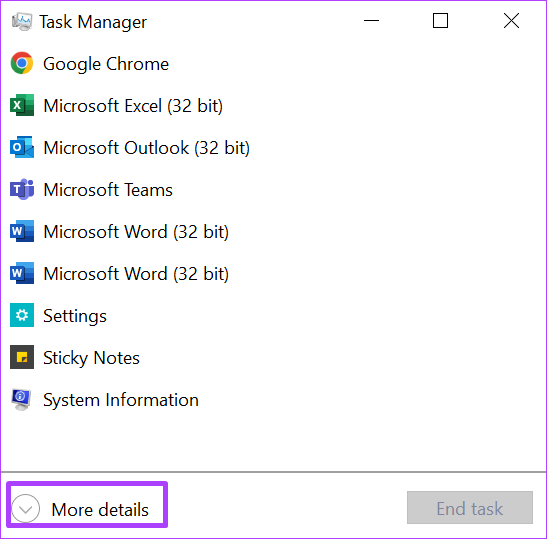Screen dimensions: 547x539
Task: Click the first Microsoft Word icon in list
Action: pos(22,231)
